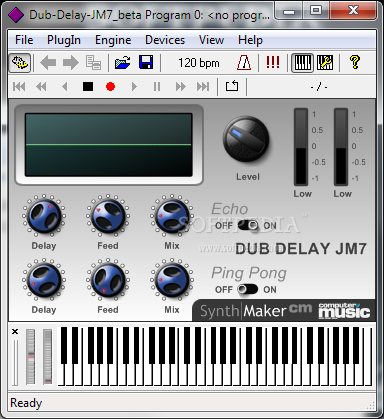Click the play transport button

(134, 87)
